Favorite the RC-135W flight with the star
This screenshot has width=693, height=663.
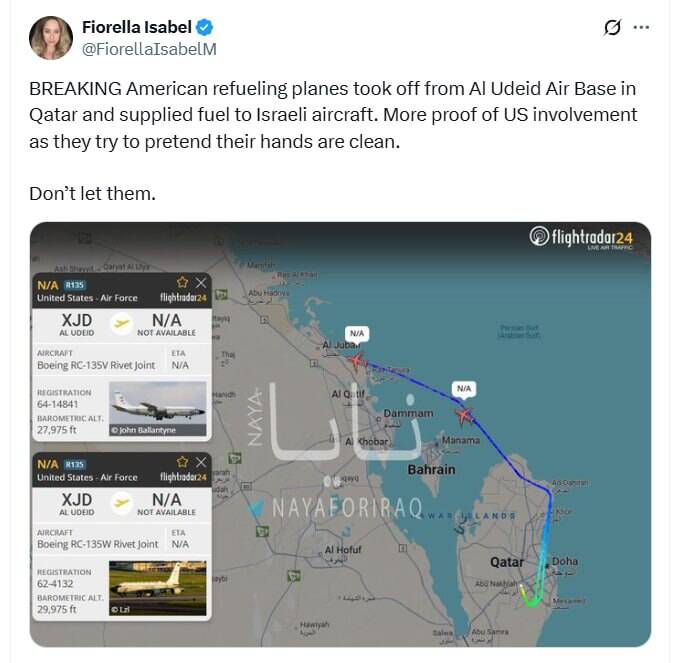tap(182, 463)
